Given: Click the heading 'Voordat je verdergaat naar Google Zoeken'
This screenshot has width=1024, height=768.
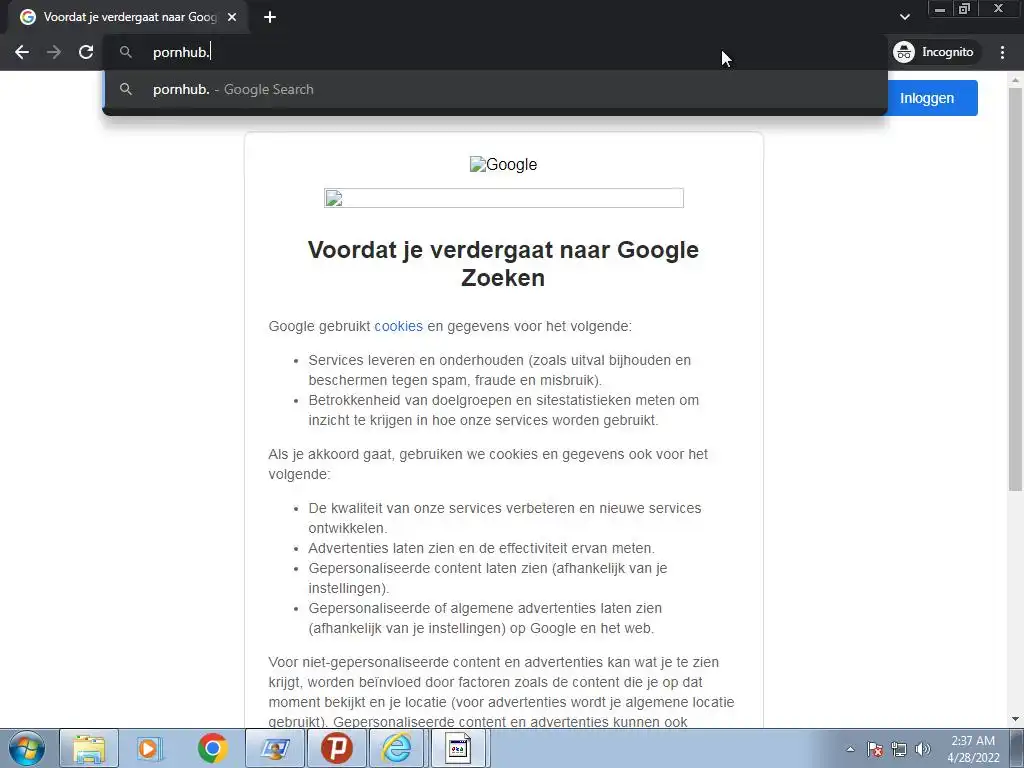Looking at the screenshot, I should pyautogui.click(x=504, y=263).
